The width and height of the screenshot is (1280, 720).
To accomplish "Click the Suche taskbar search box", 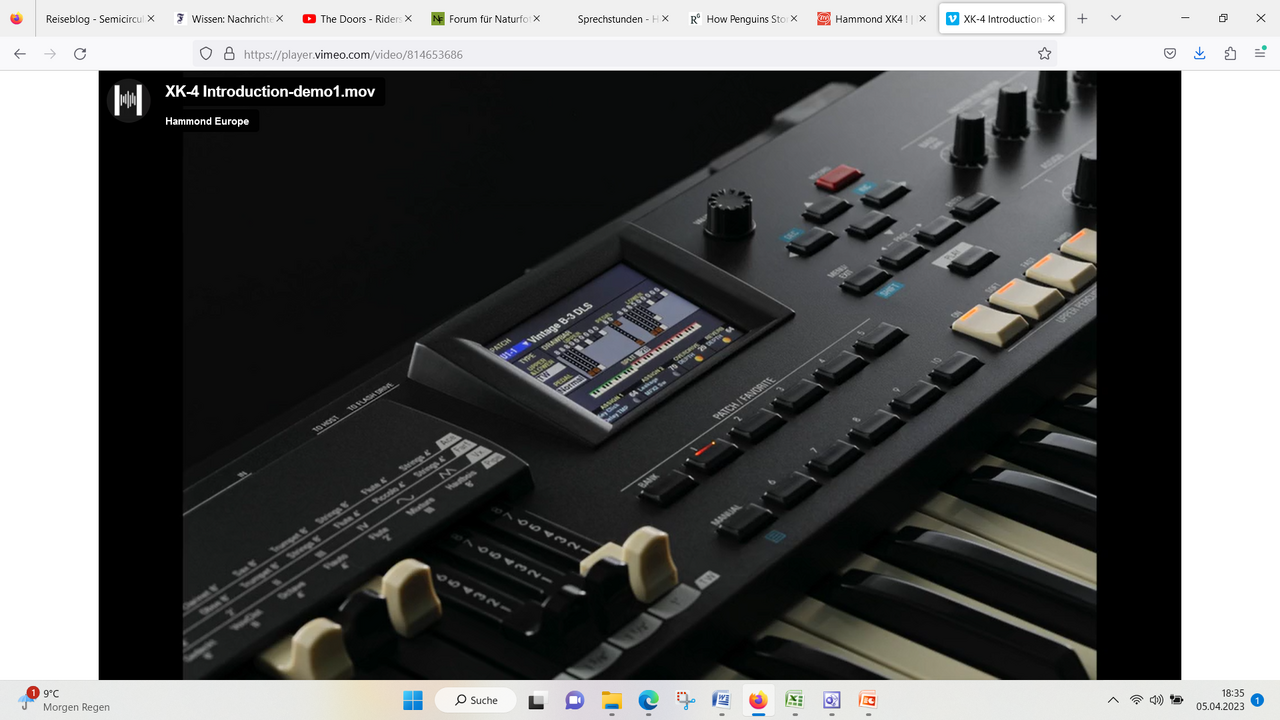I will tap(476, 700).
